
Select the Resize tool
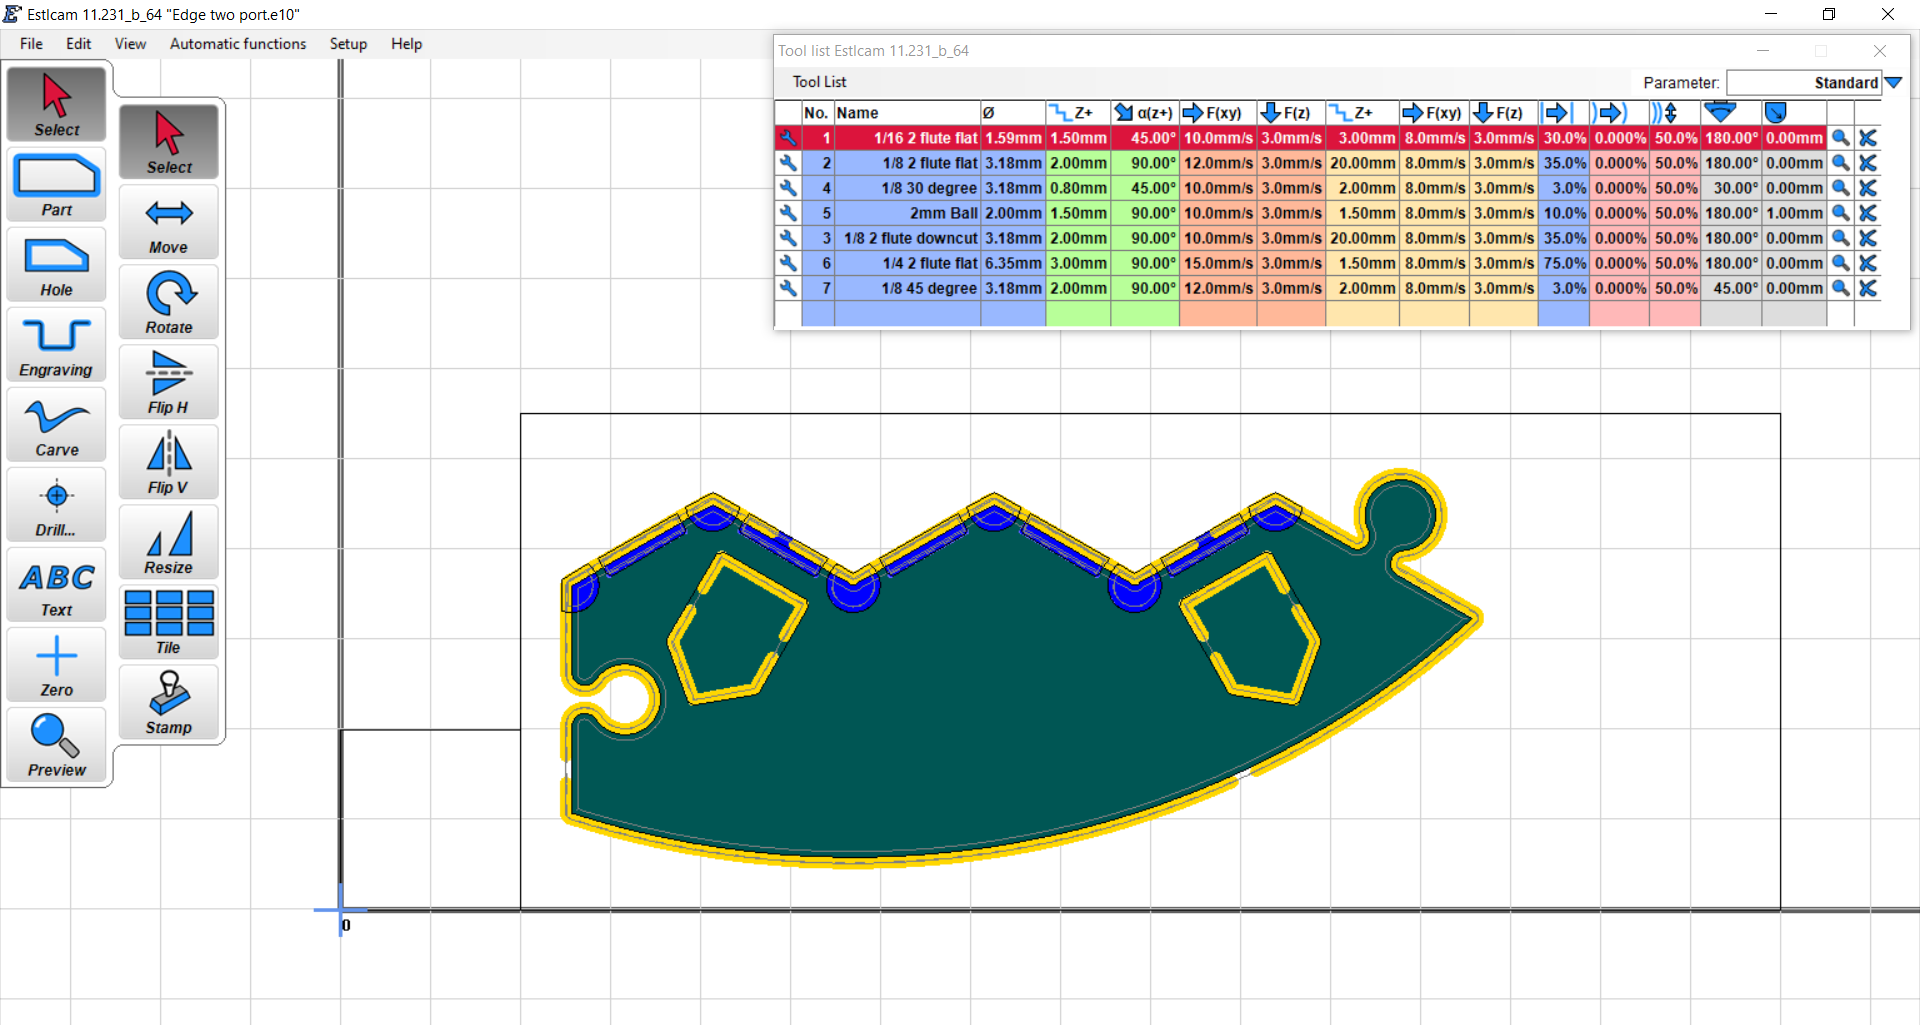[x=169, y=542]
